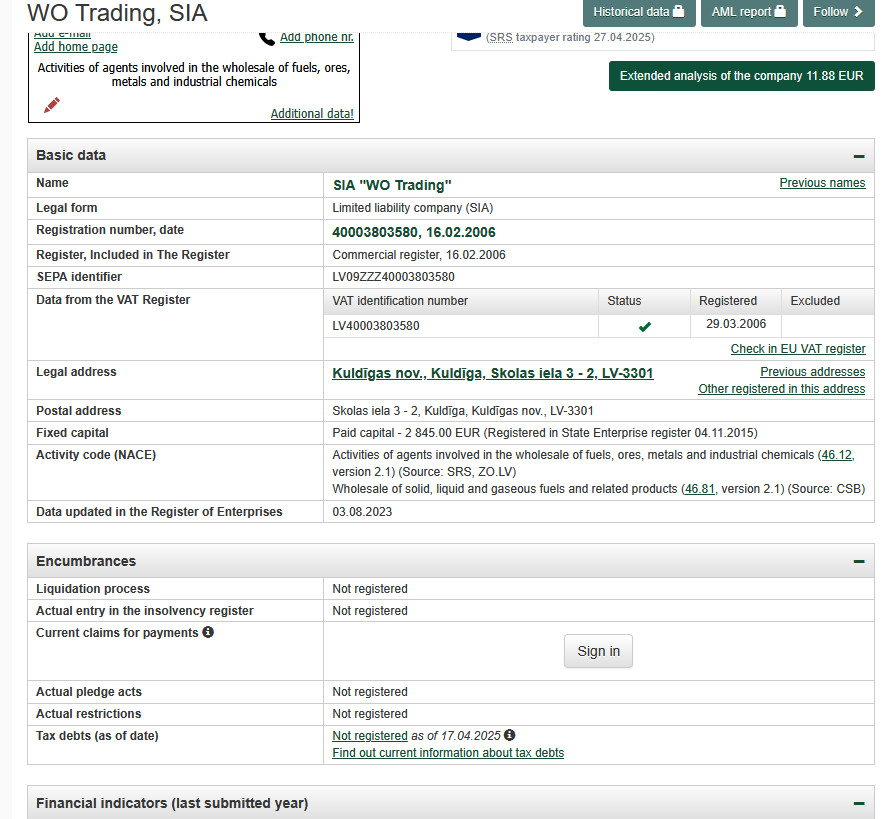Click Liquidation process Not registered value
Viewport: 882px width, 819px height.
pos(370,589)
